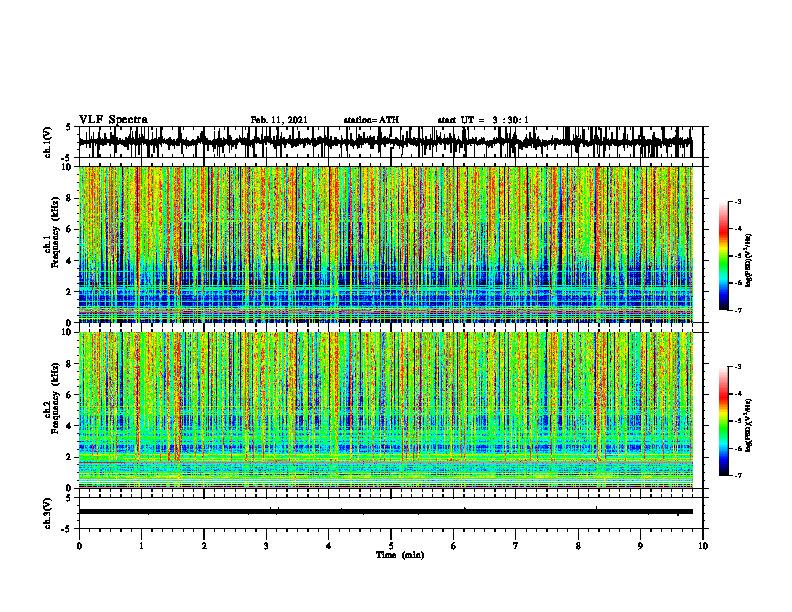The image size is (792, 612).
Task: Click the time axis tick label "9"
Action: coord(640,546)
